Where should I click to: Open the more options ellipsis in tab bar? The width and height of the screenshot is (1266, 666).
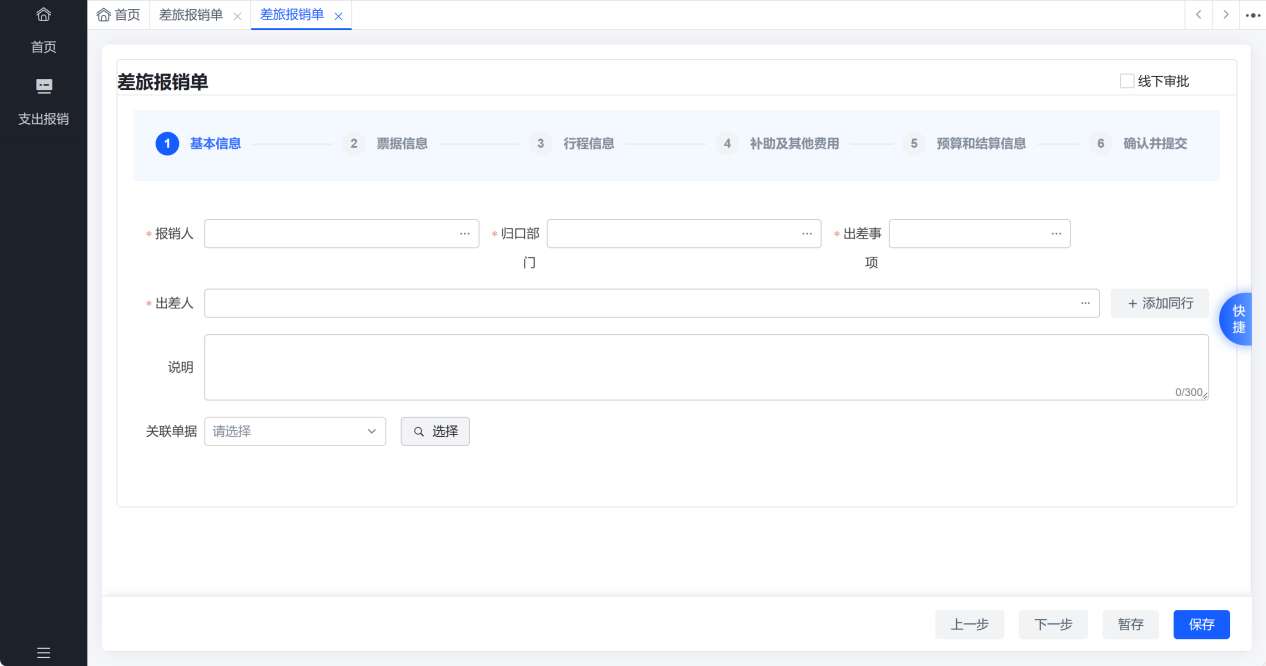[1253, 15]
